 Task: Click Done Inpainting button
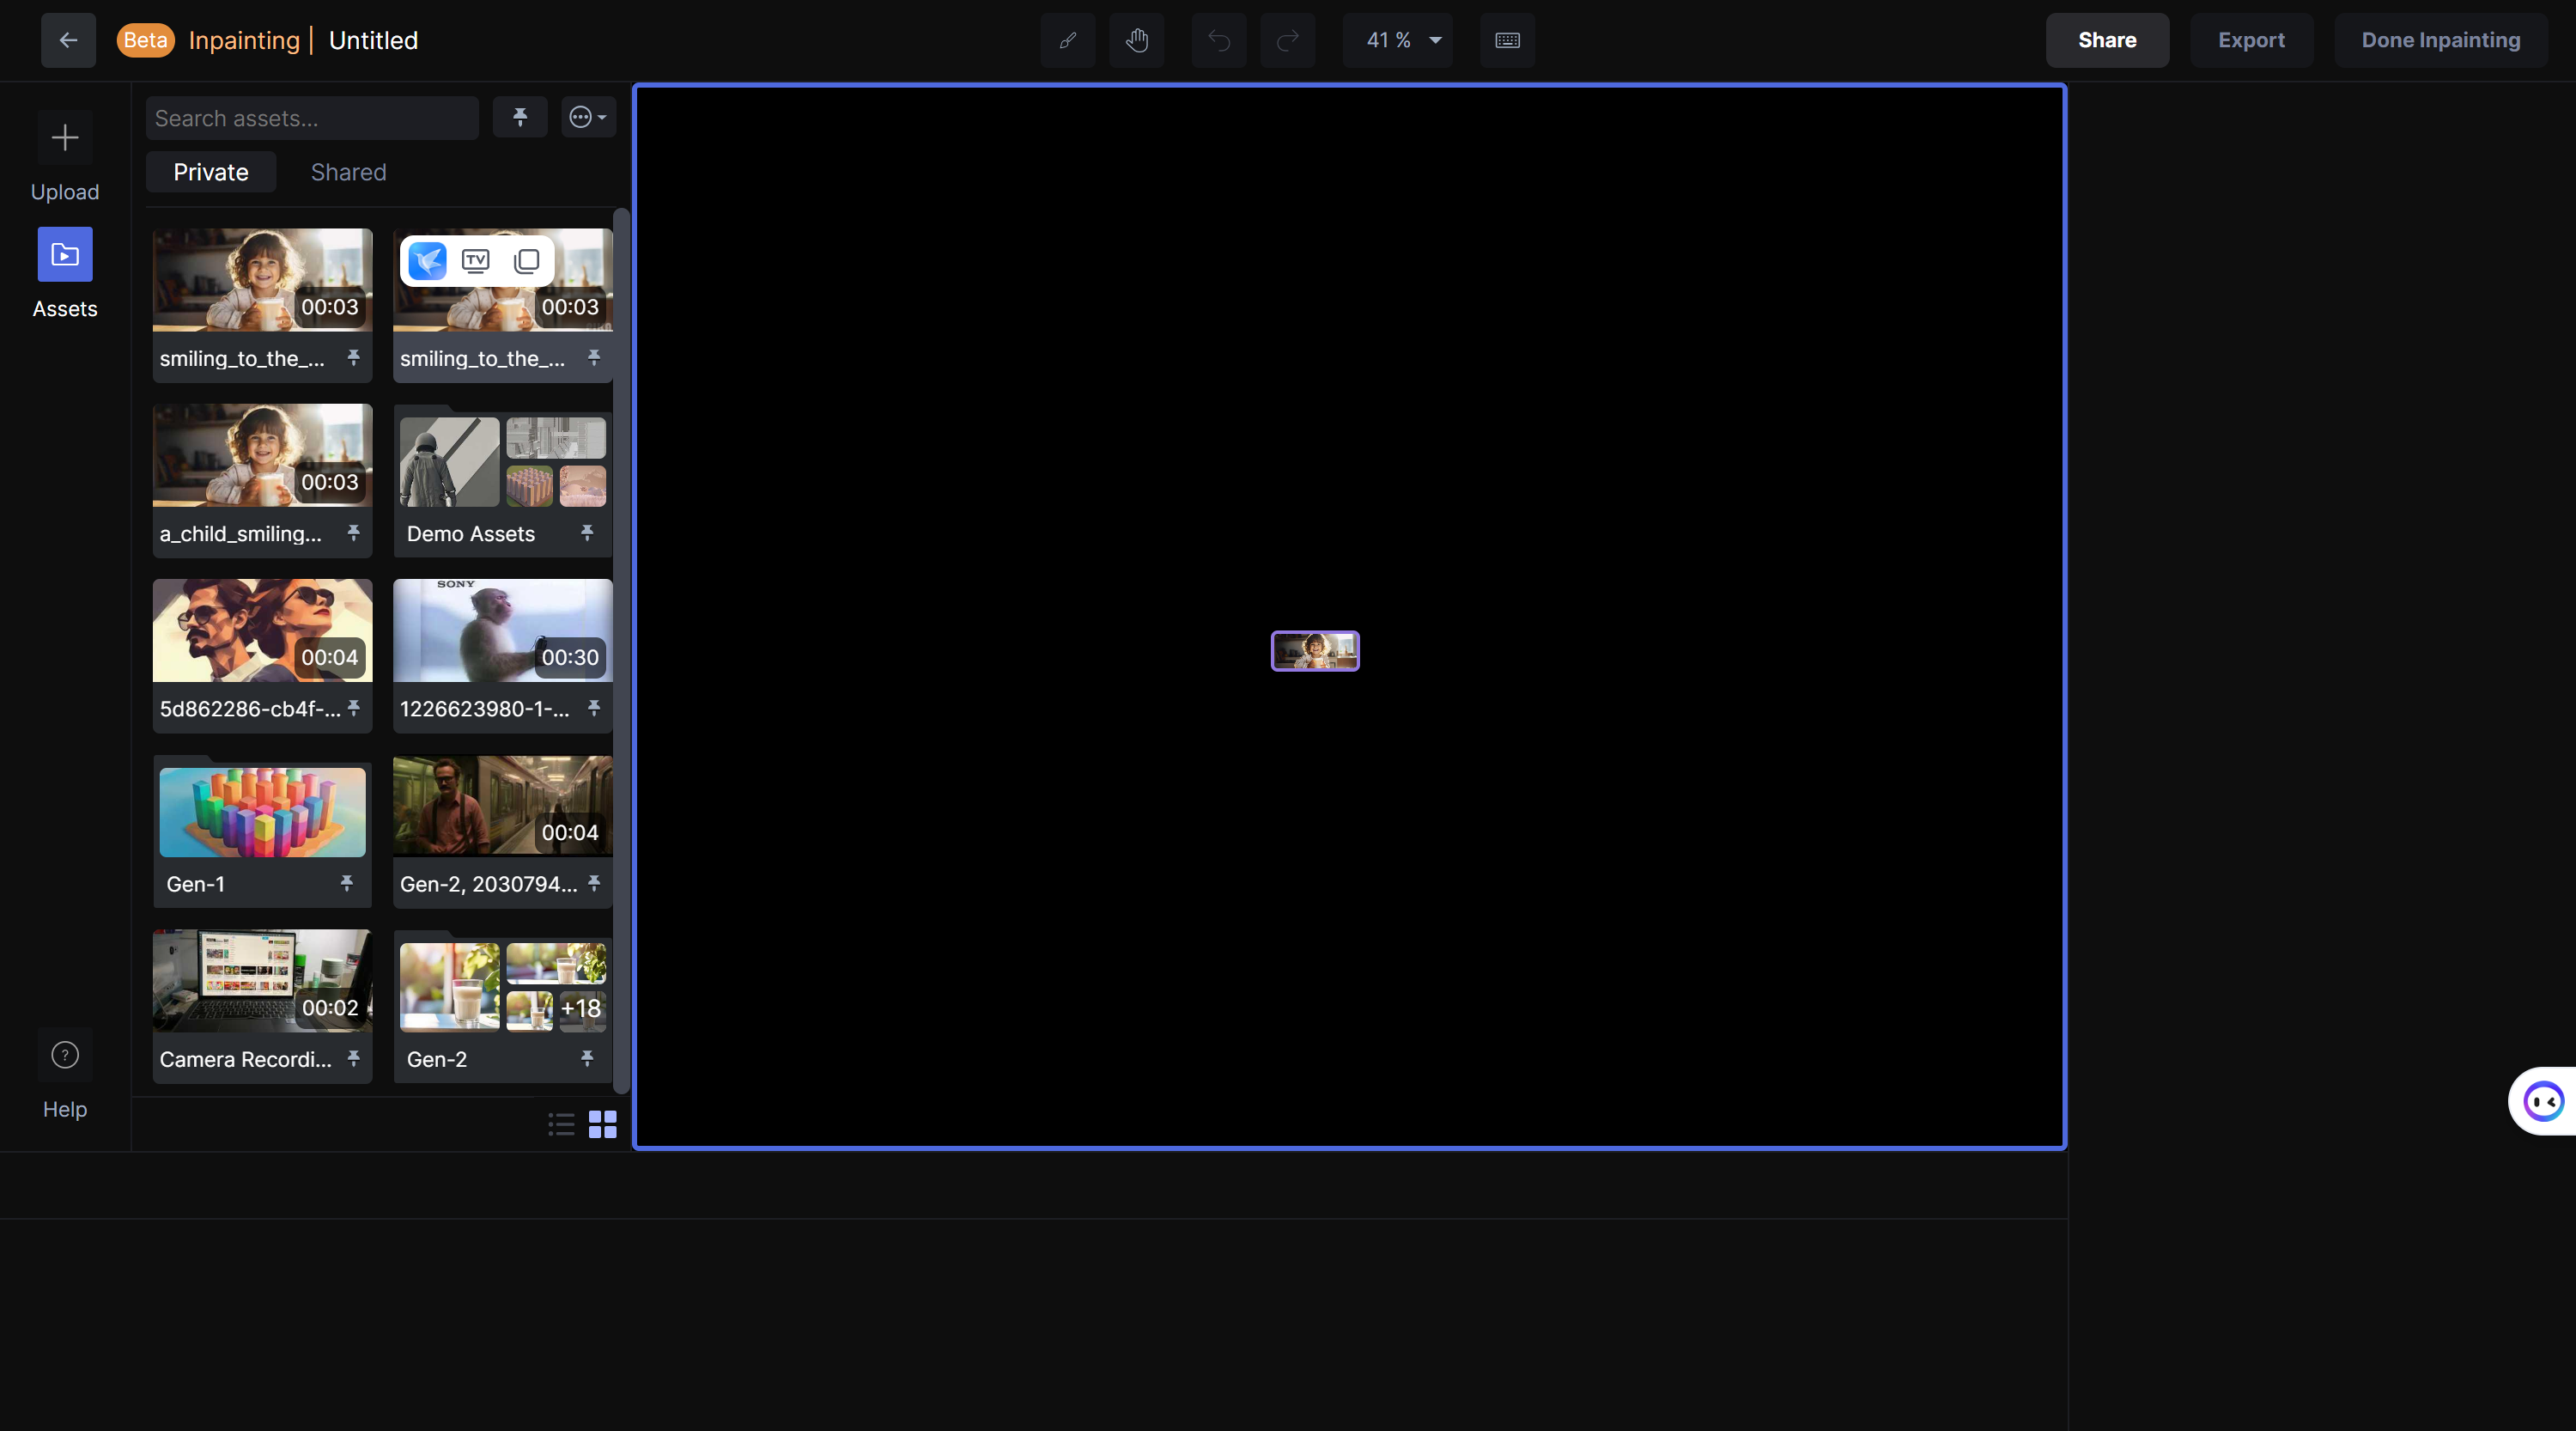click(x=2440, y=40)
